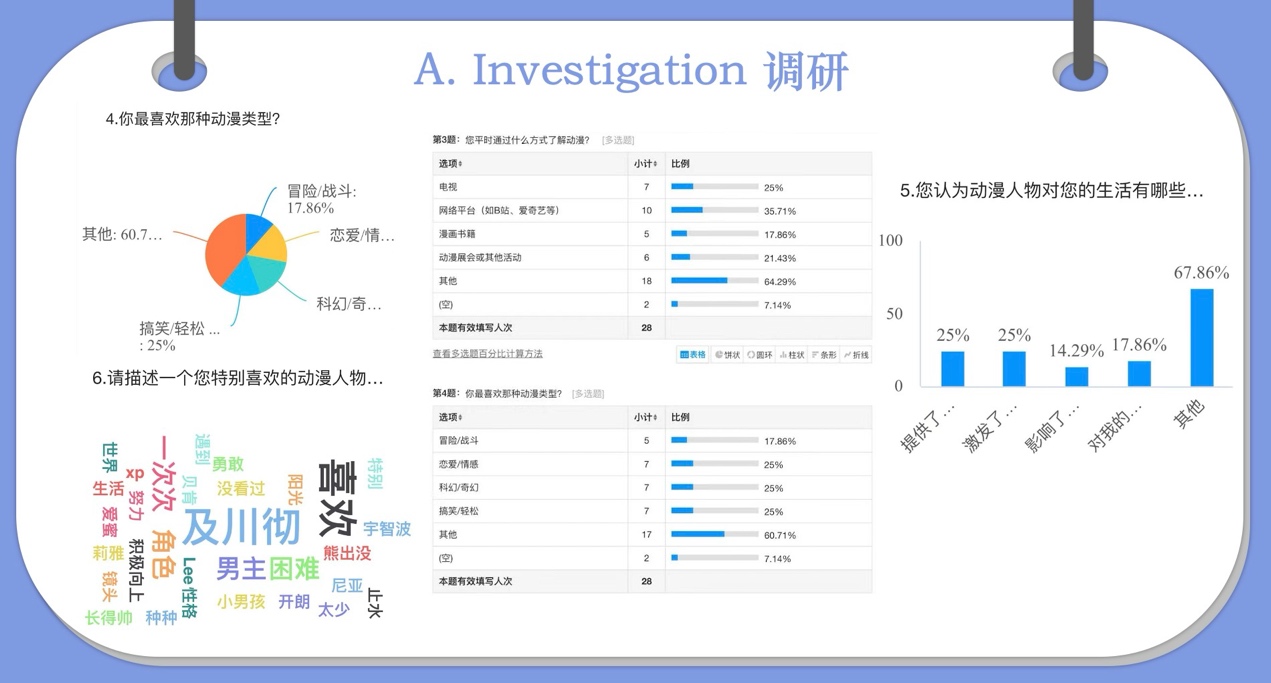Choose the 柱状 column chart icon
Screen dimensions: 1271x683
(x=793, y=355)
